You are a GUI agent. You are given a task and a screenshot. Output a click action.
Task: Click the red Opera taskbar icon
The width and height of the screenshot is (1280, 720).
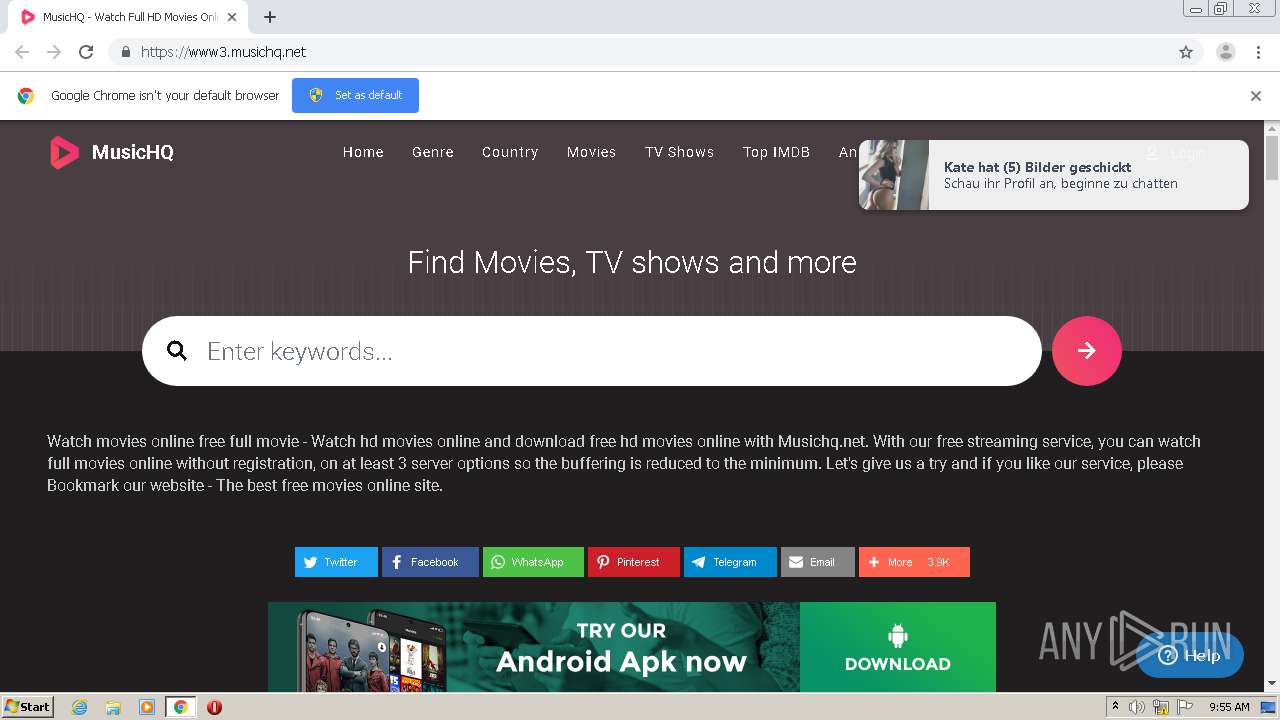[x=214, y=707]
